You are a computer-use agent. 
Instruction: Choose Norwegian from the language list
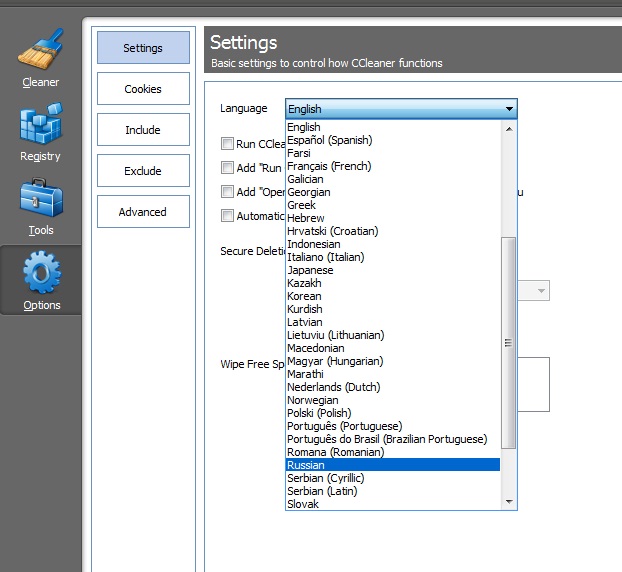(x=393, y=400)
